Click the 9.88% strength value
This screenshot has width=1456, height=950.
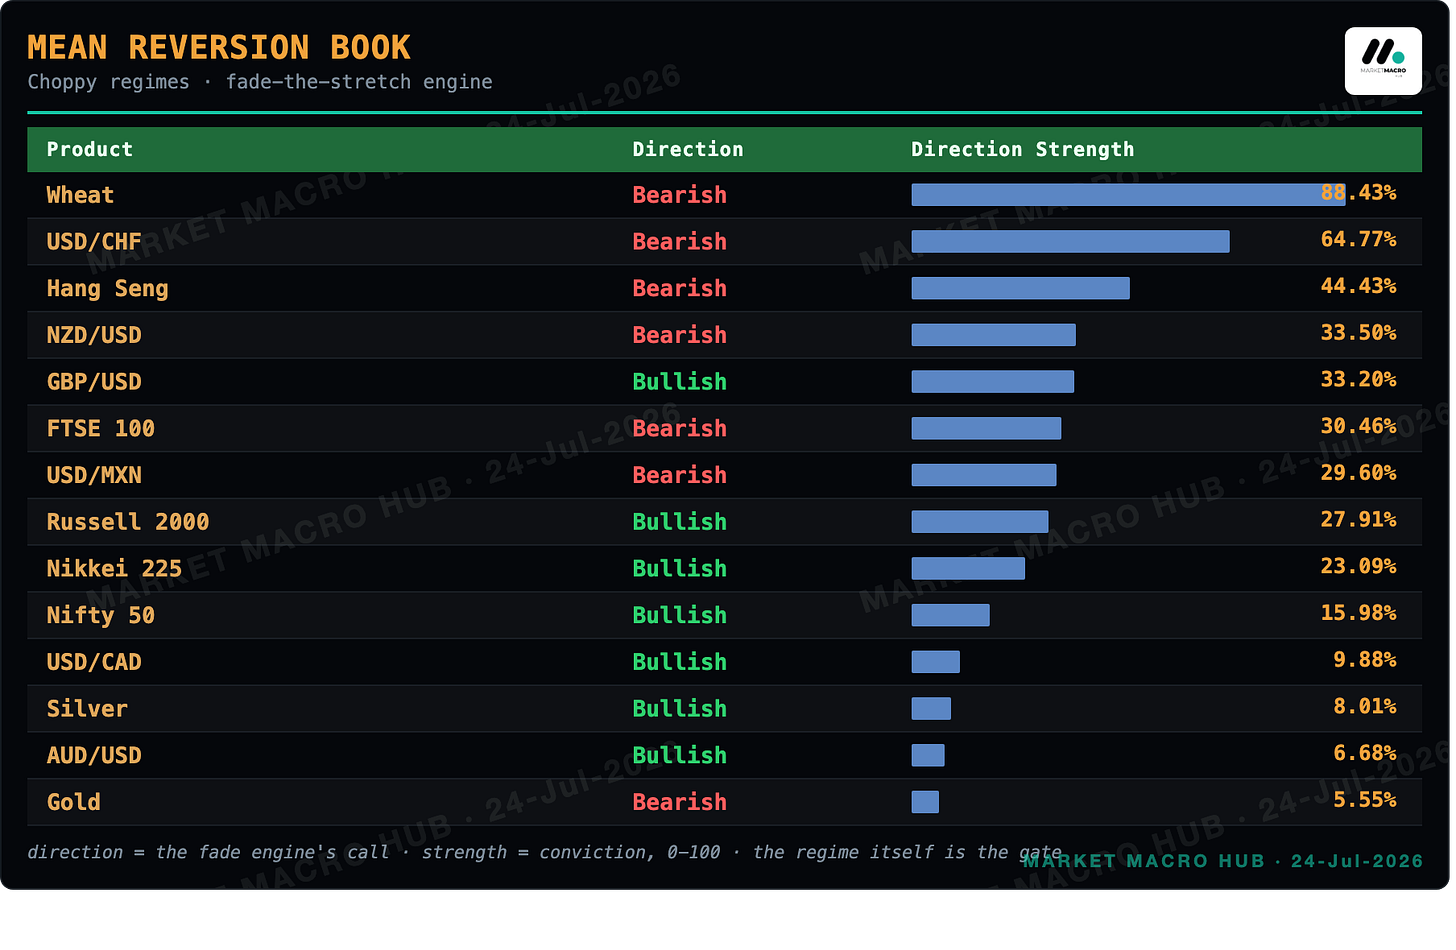(x=1365, y=660)
